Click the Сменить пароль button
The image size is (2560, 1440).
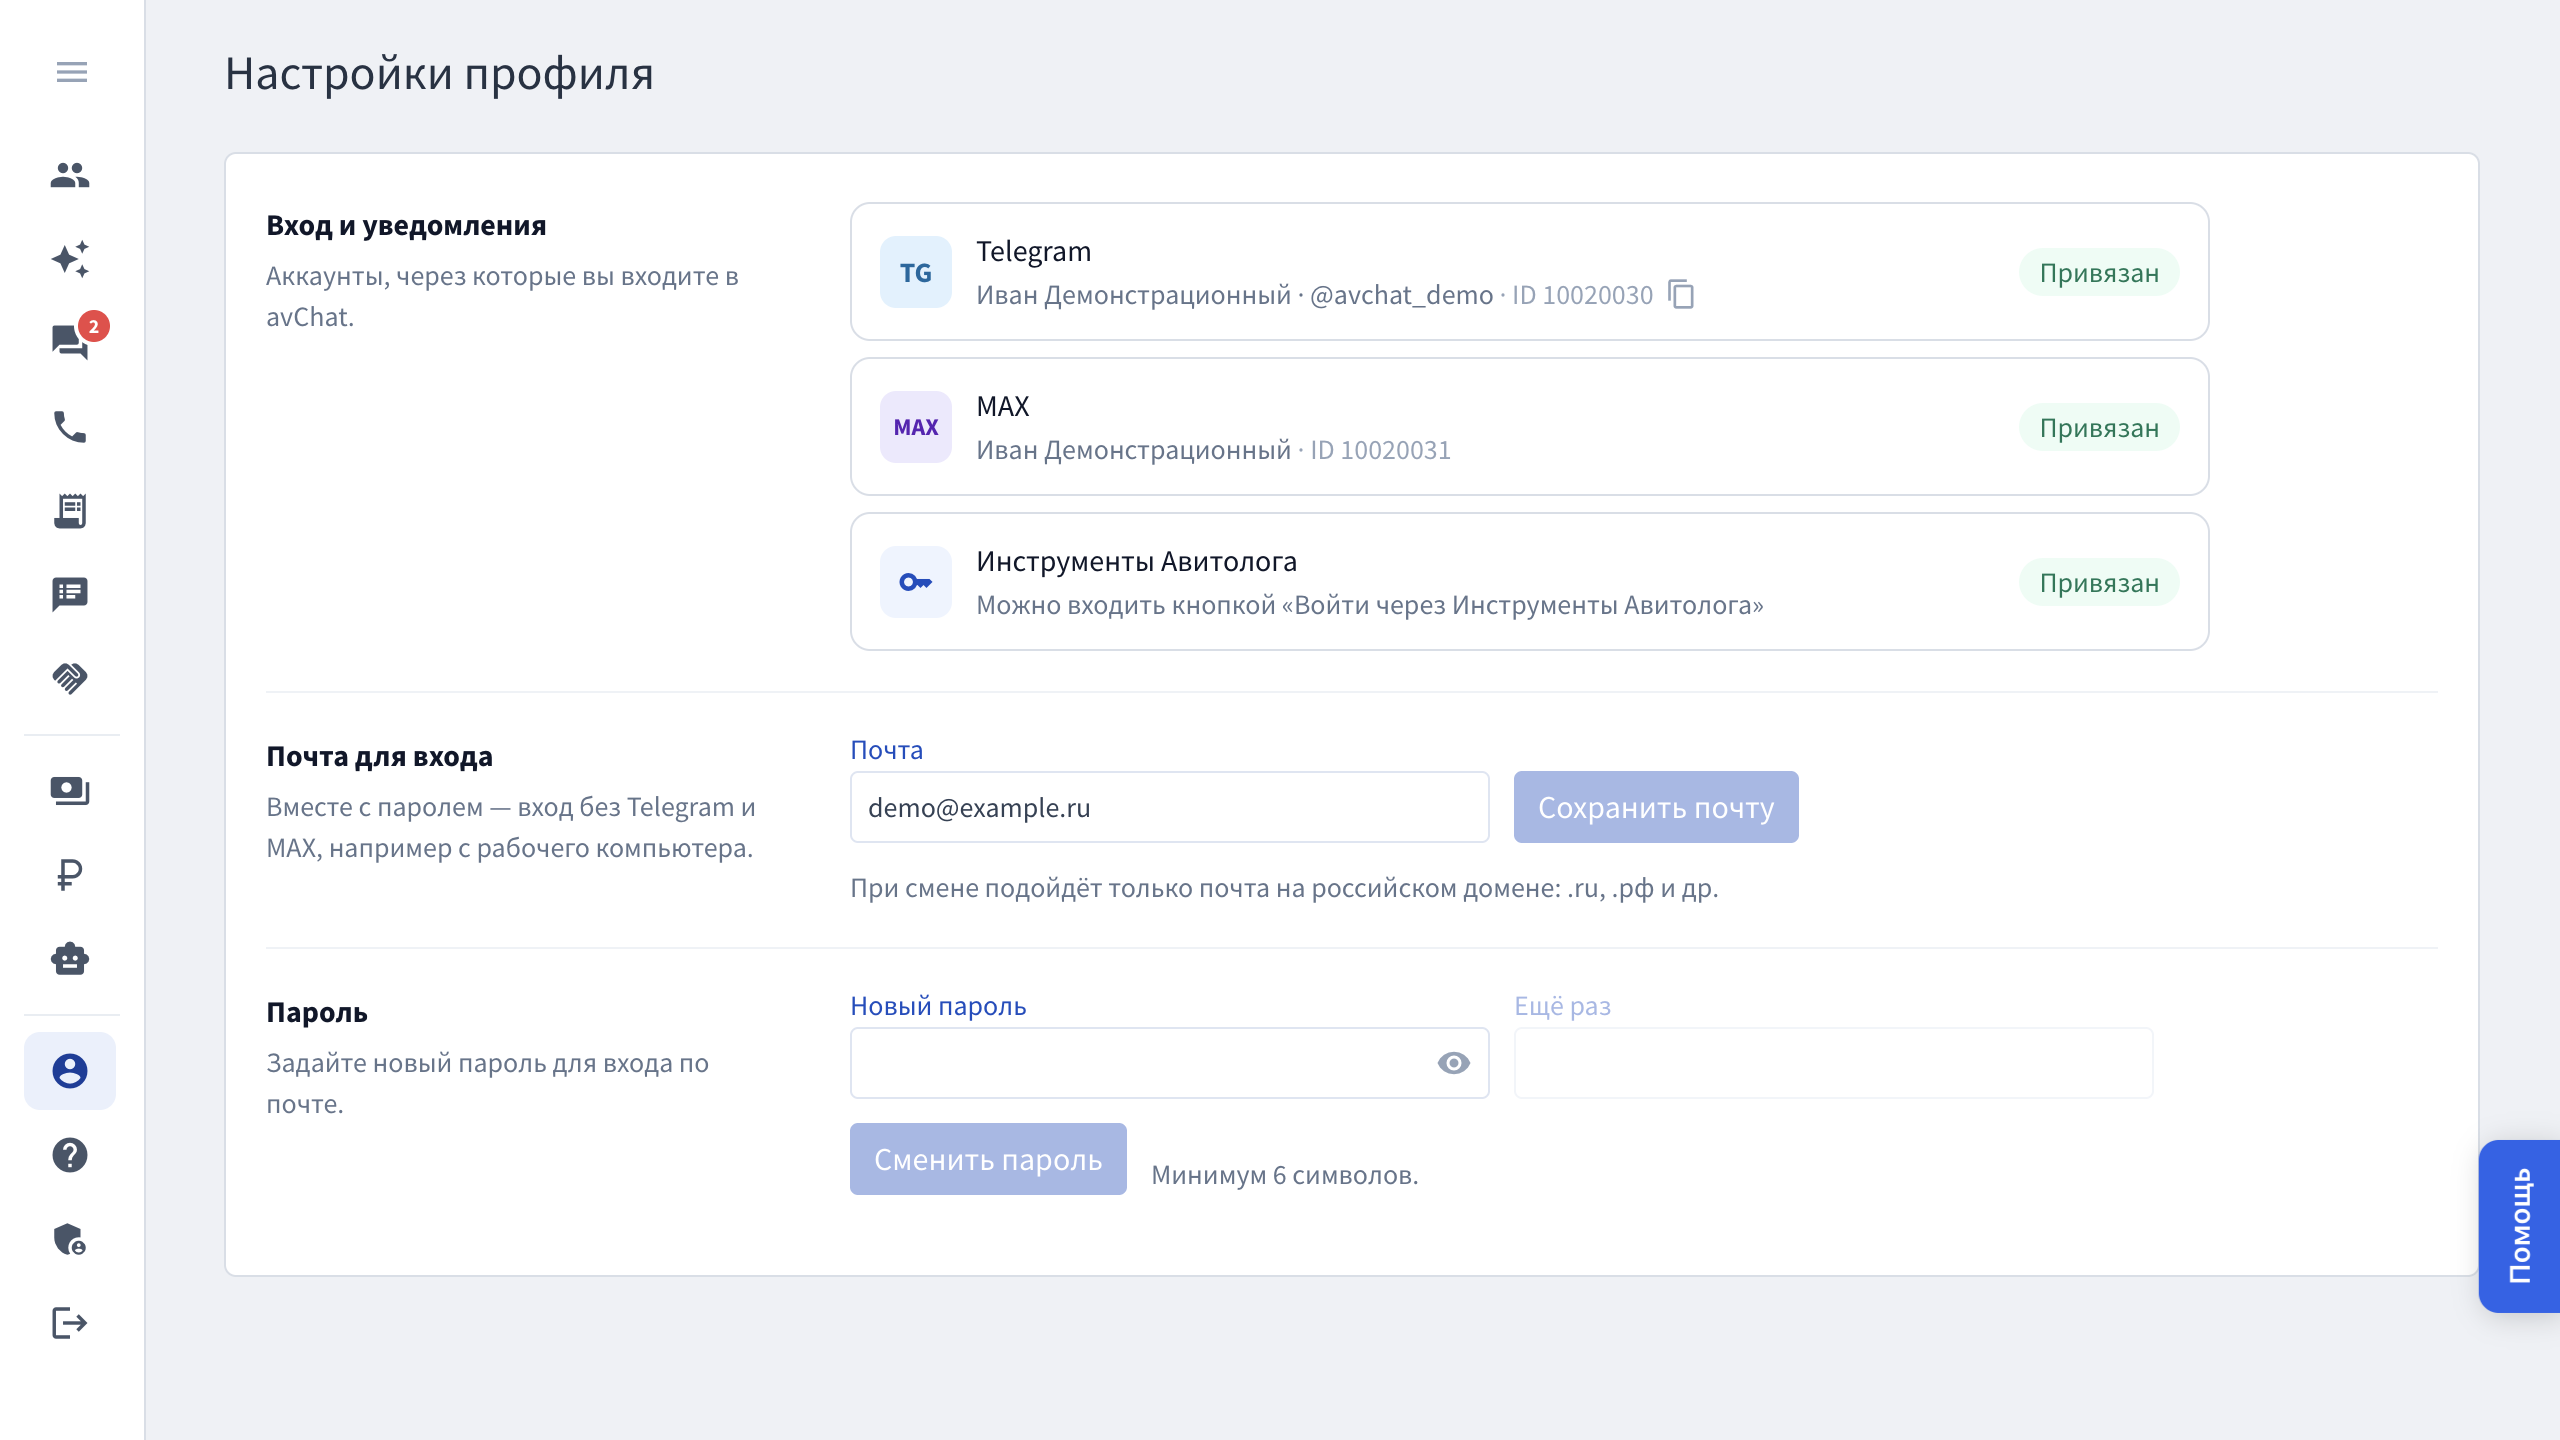pyautogui.click(x=988, y=1159)
